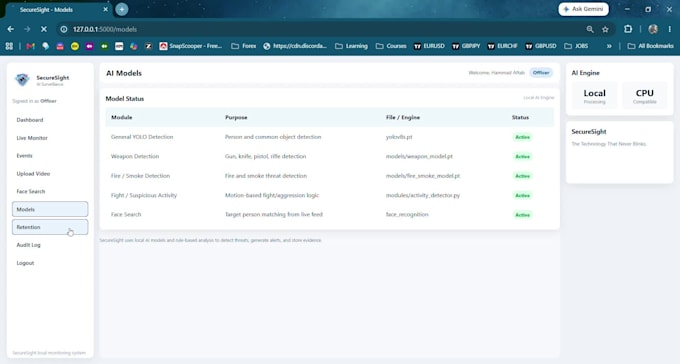Open the Z icon bookmark
The height and width of the screenshot is (364, 680).
pos(148,46)
